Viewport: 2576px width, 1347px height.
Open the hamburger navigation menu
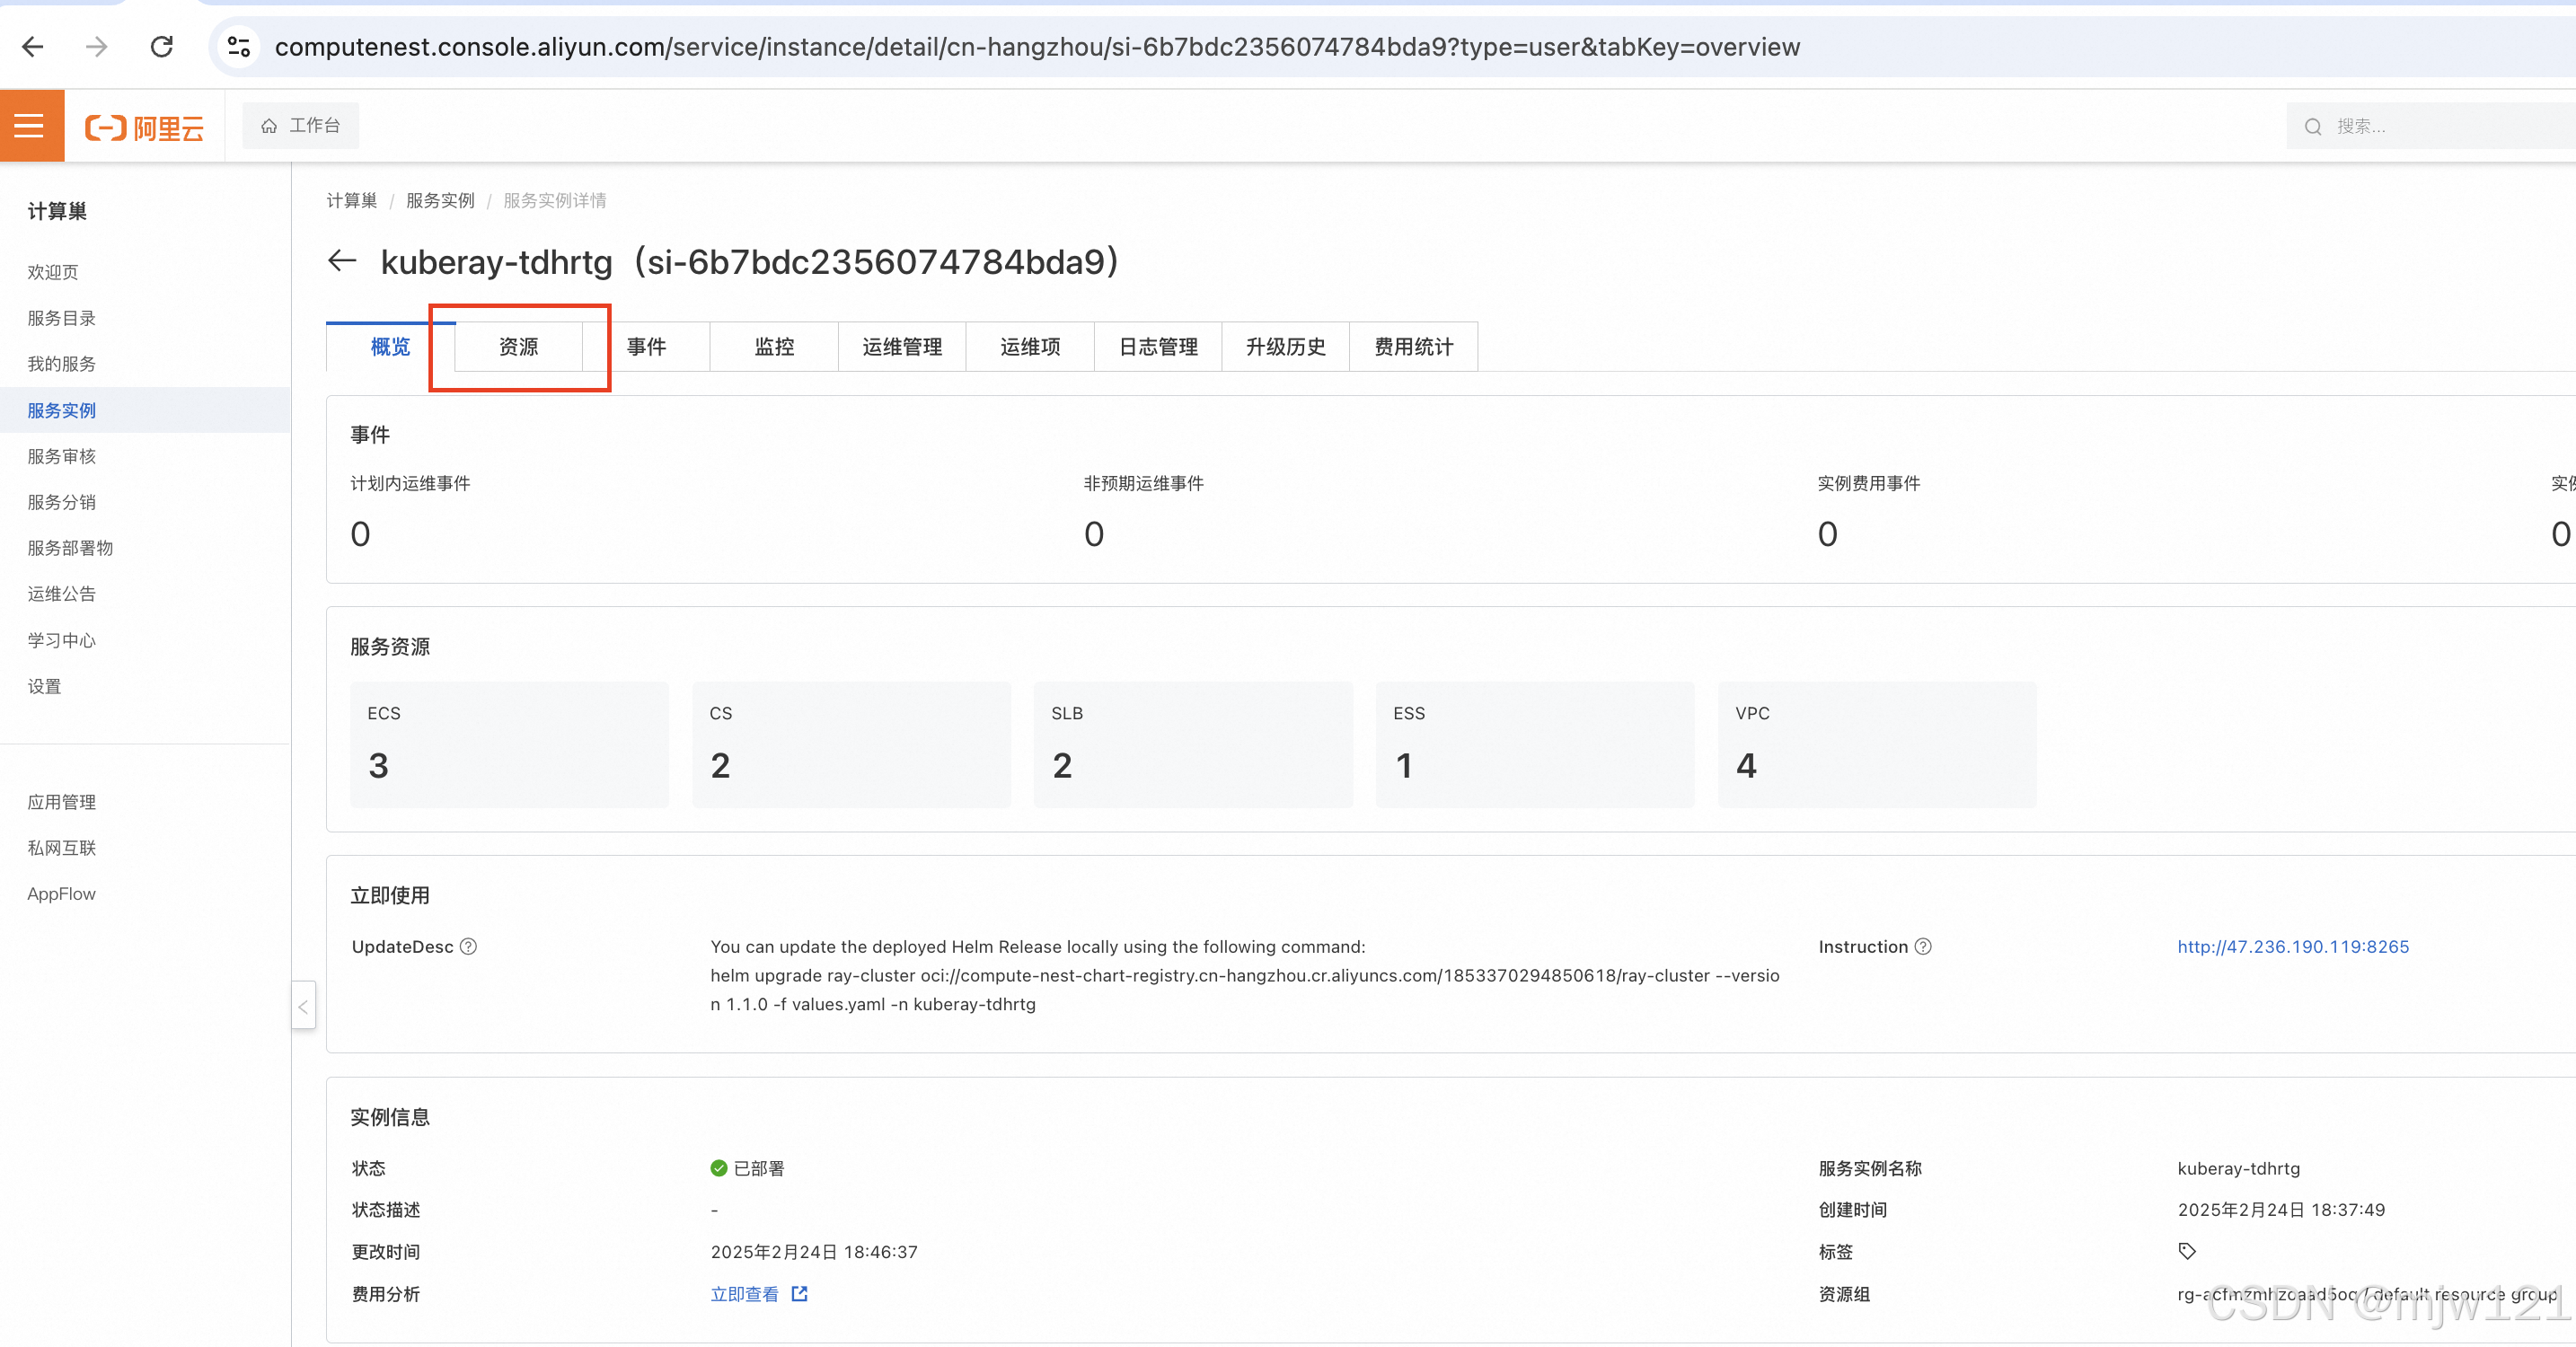point(30,126)
